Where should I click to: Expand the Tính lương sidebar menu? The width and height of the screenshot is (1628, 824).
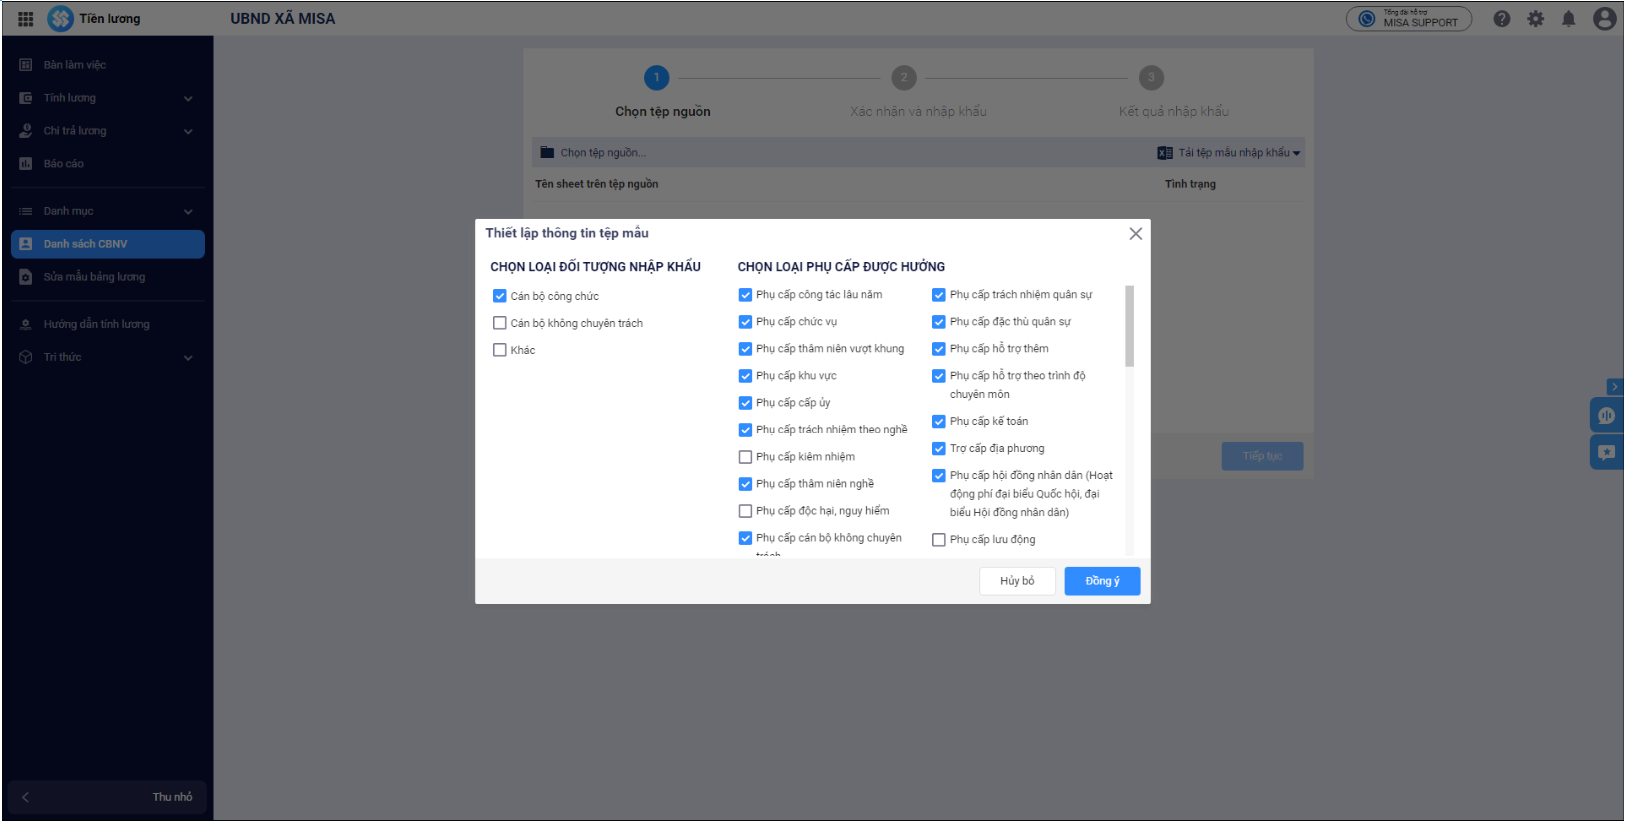tap(188, 99)
